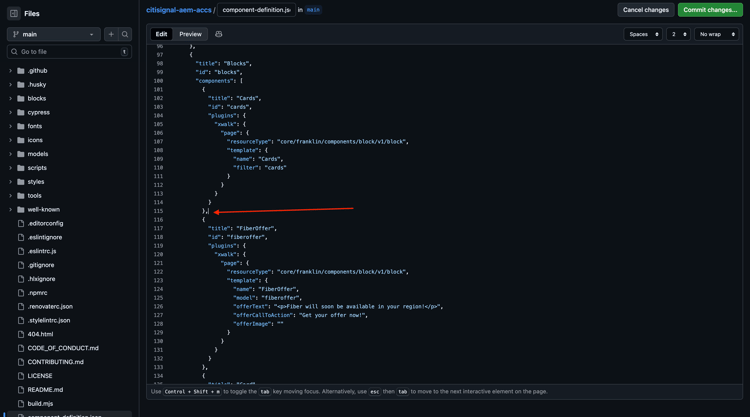The image size is (750, 417).
Task: Open the Spaces indent mode dropdown
Action: [643, 34]
